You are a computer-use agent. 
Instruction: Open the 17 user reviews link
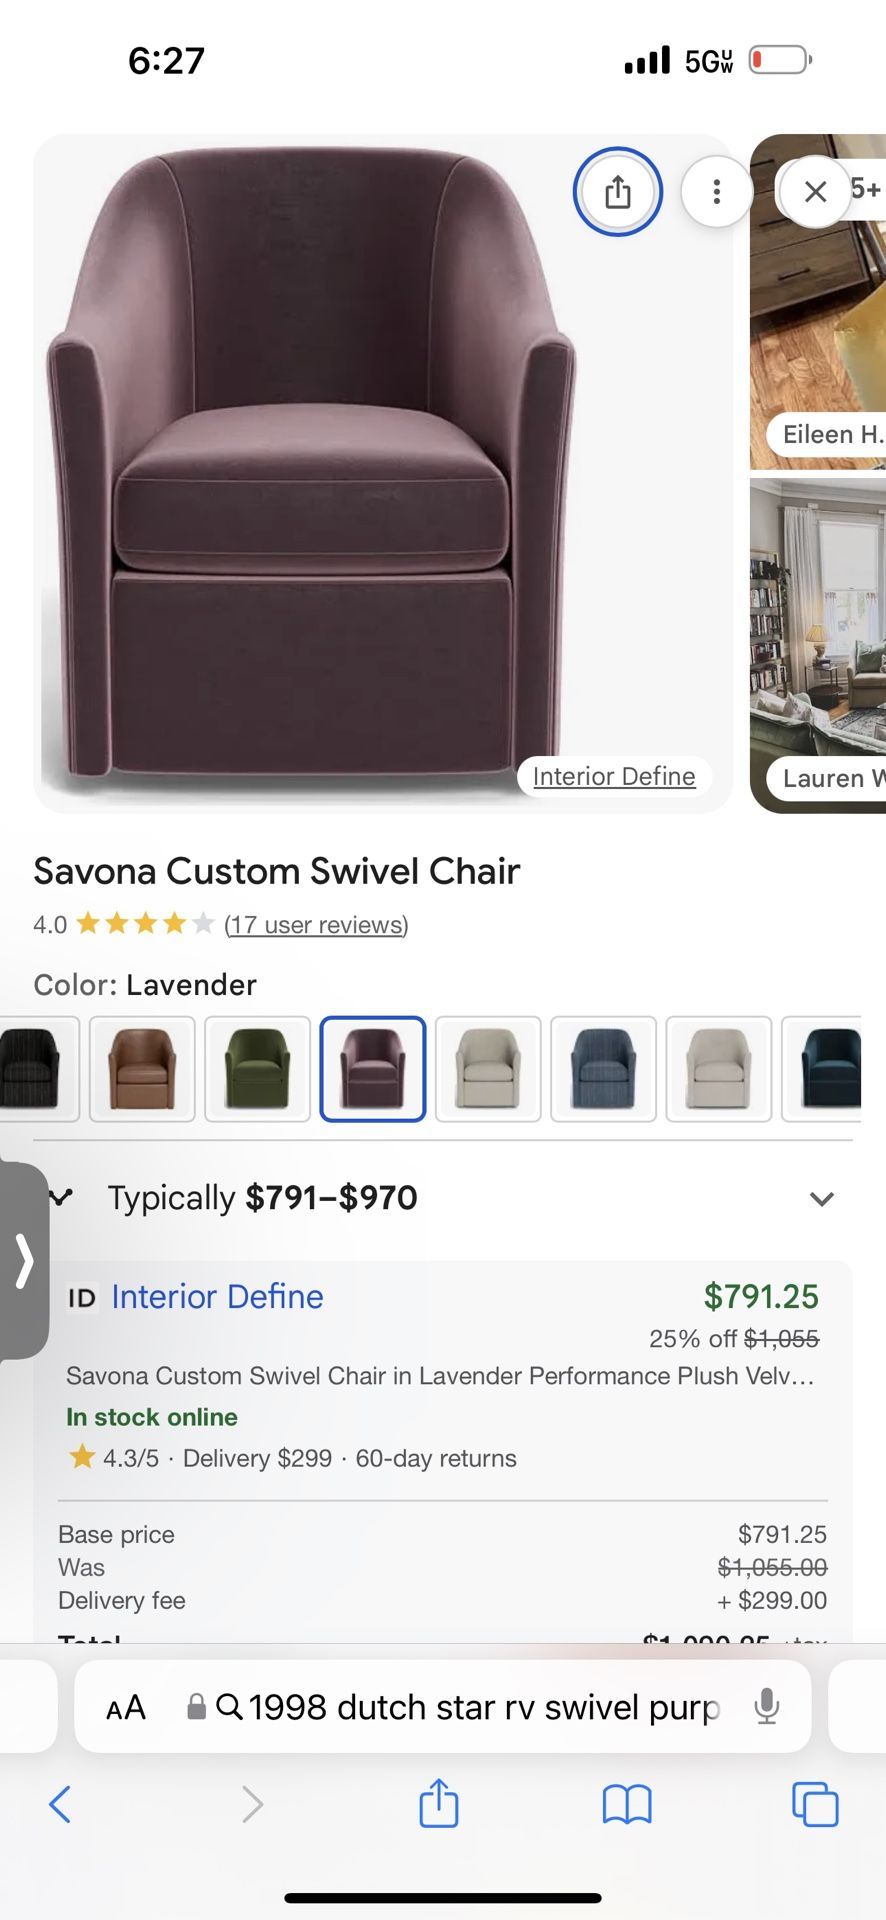(x=316, y=925)
